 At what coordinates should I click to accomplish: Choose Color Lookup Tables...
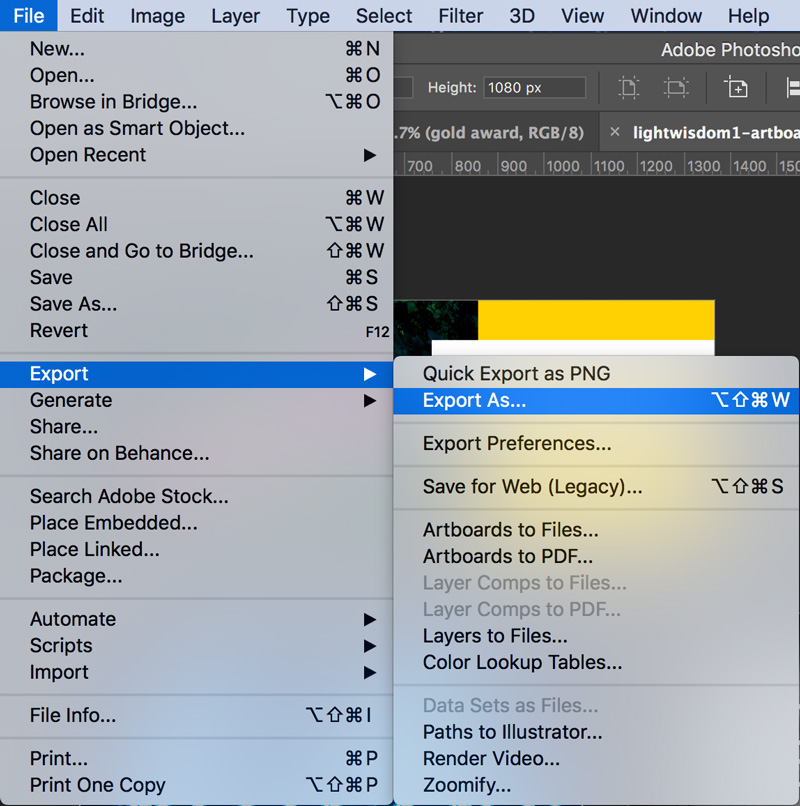point(596,663)
